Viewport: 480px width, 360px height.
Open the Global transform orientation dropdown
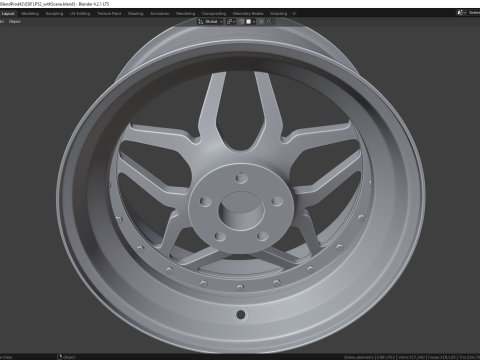pyautogui.click(x=210, y=22)
